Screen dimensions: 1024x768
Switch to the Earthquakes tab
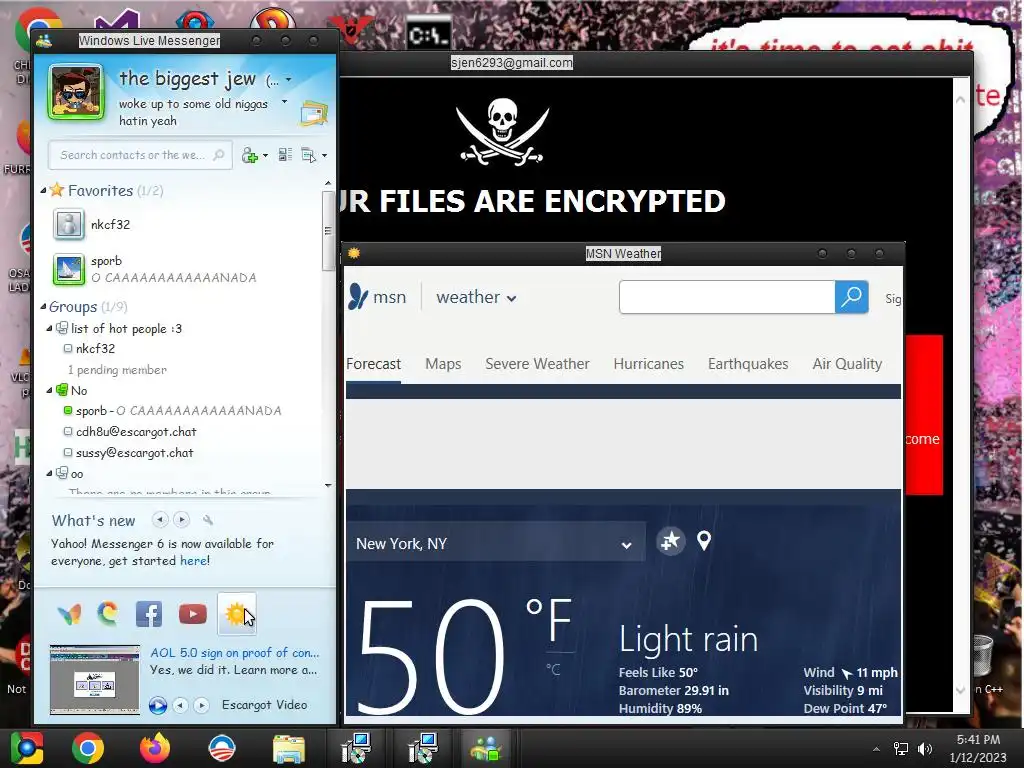748,364
